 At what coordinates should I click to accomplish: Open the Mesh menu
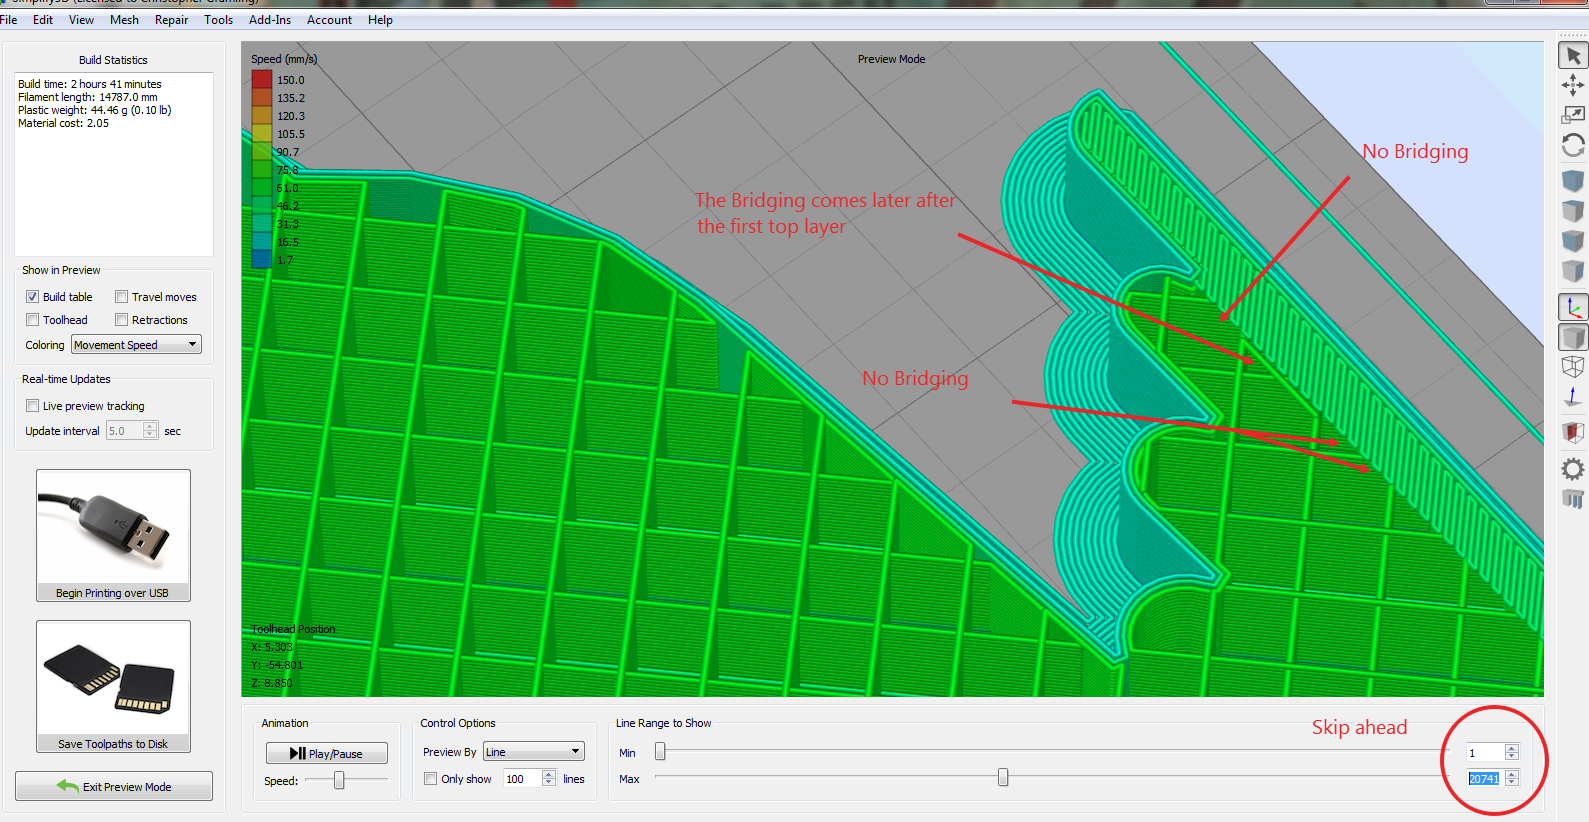pyautogui.click(x=124, y=20)
